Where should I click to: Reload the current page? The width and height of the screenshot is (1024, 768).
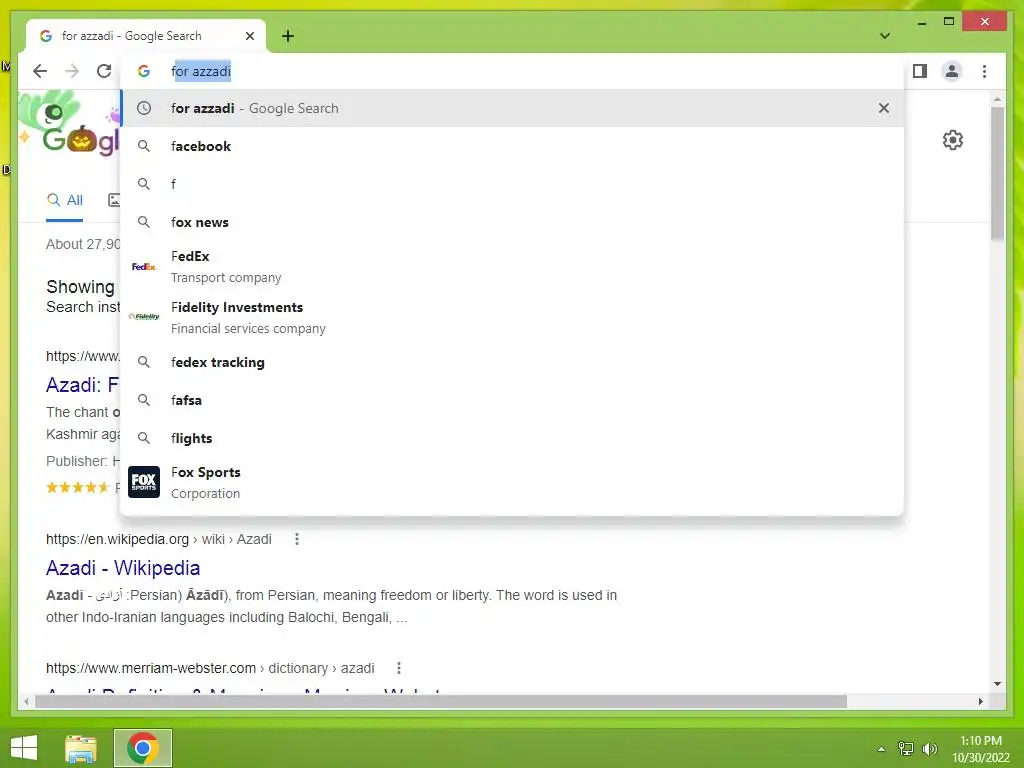click(x=104, y=71)
